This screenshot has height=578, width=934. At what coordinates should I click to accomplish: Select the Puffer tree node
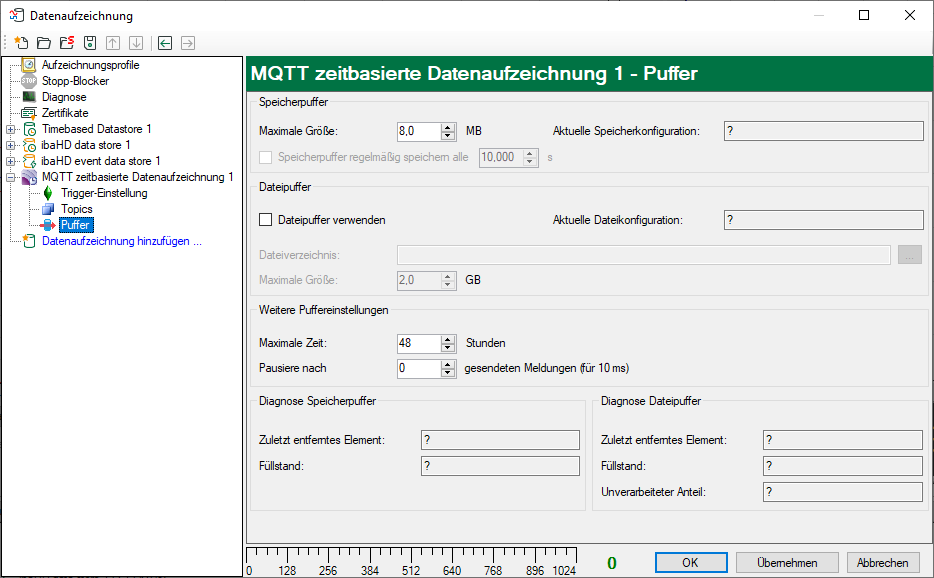[x=76, y=225]
